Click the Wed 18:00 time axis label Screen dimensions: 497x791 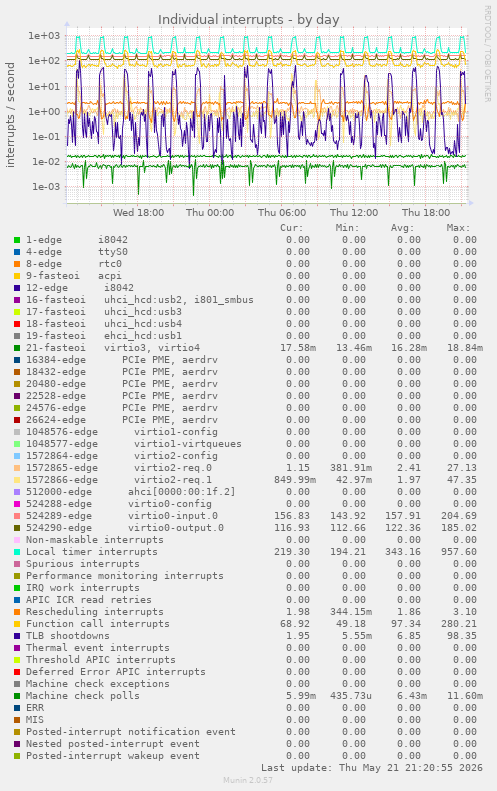138,212
